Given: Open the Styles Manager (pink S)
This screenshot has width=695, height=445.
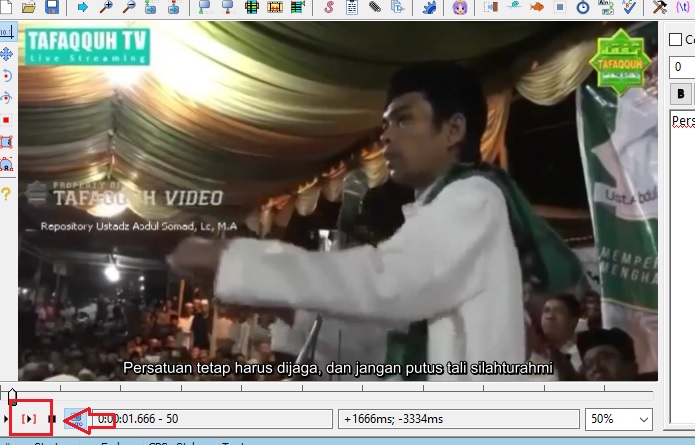Looking at the screenshot, I should tap(328, 7).
